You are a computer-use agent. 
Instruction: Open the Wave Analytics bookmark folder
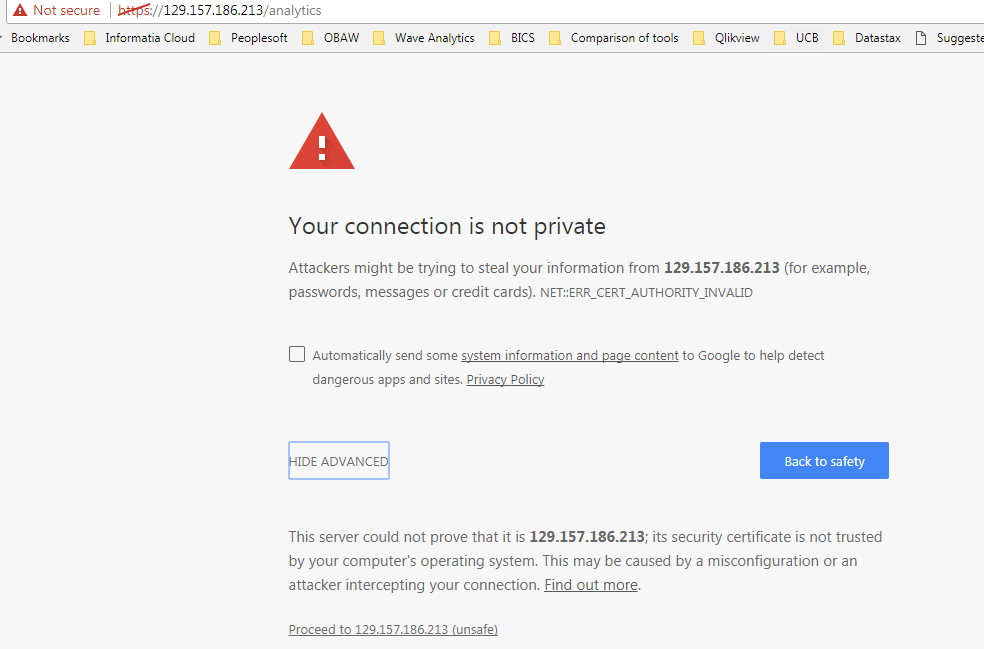pos(424,38)
